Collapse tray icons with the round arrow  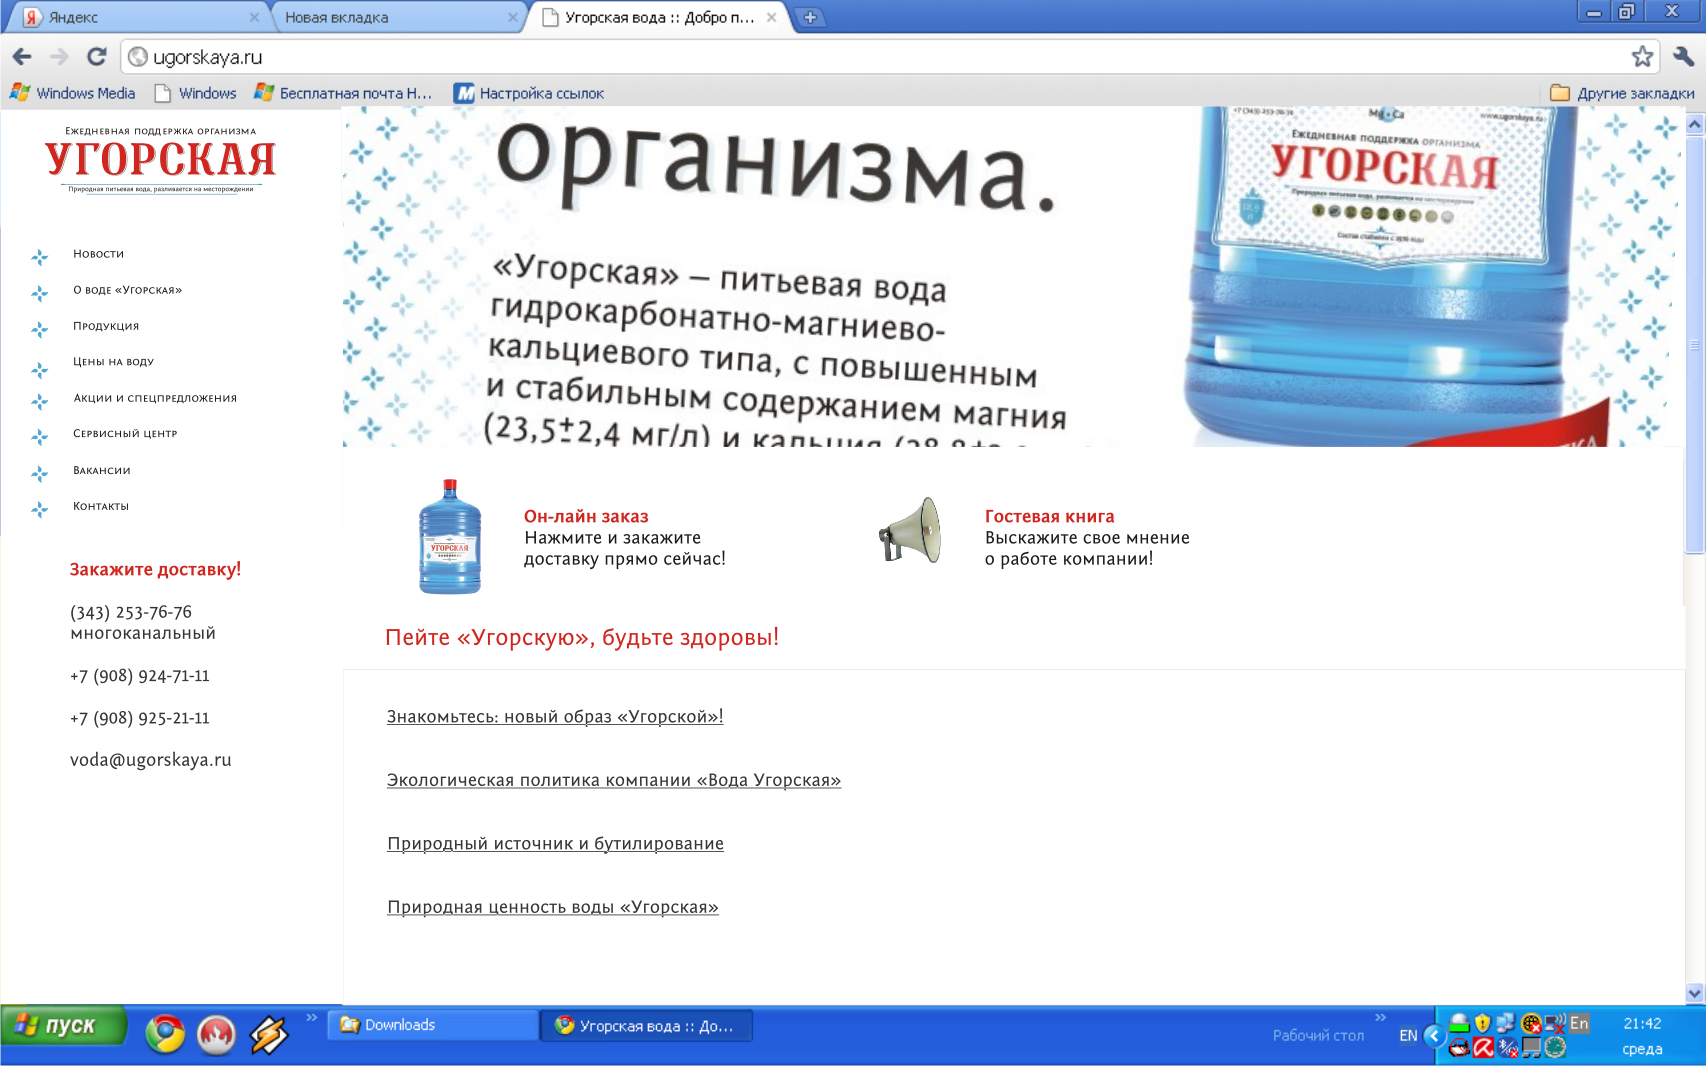(x=1434, y=1036)
